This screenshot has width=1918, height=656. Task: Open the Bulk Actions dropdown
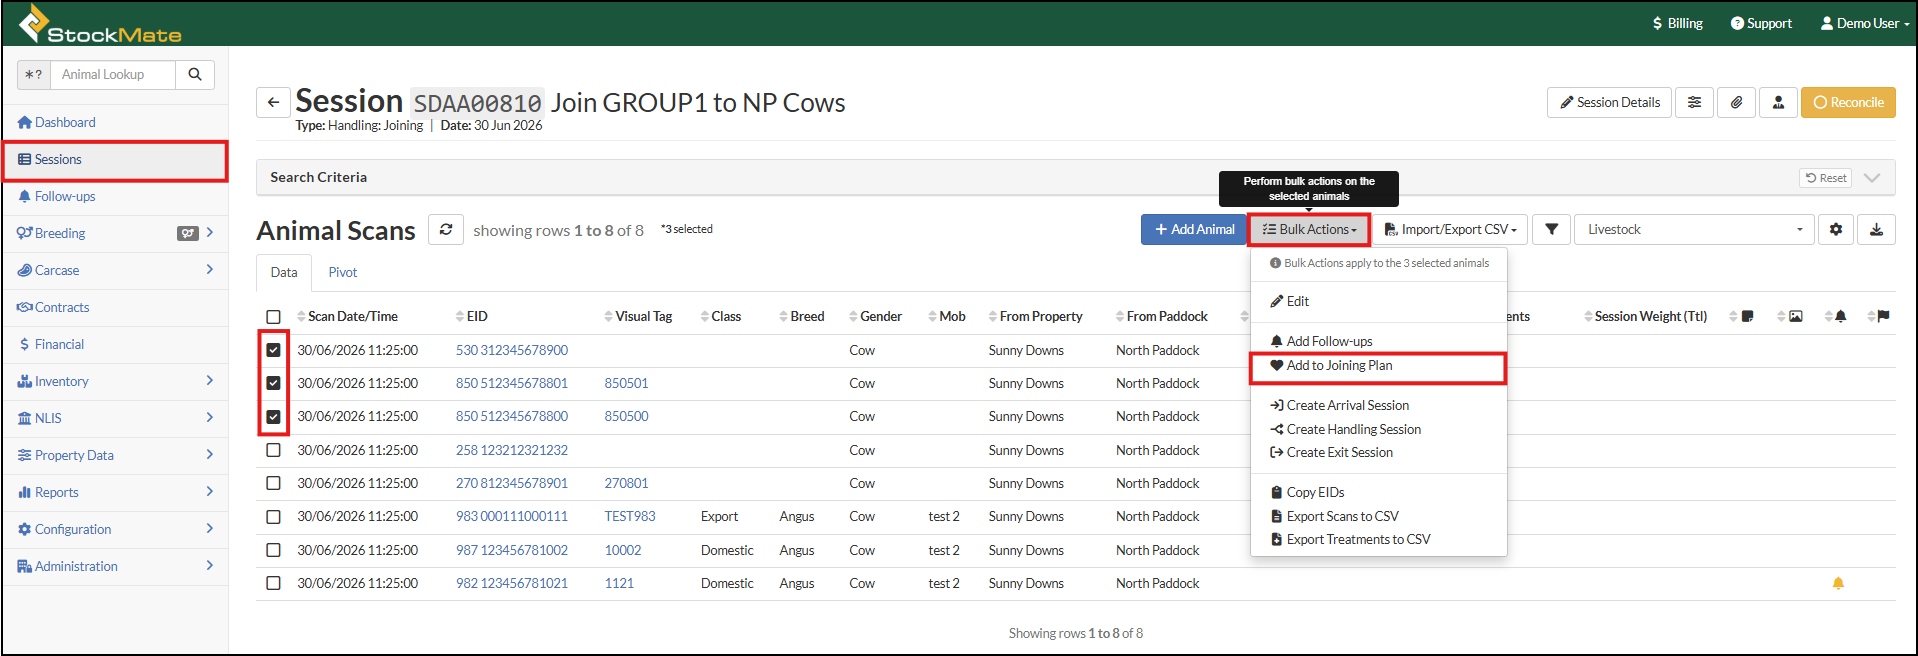click(1309, 229)
